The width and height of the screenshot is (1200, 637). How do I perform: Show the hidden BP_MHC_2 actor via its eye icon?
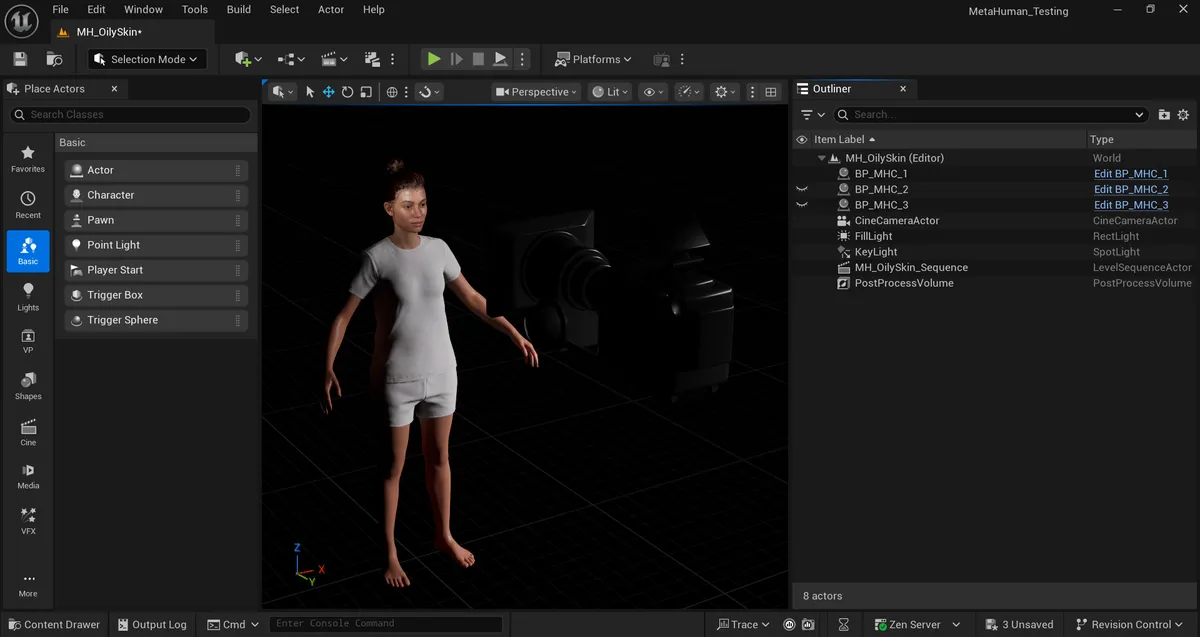801,189
